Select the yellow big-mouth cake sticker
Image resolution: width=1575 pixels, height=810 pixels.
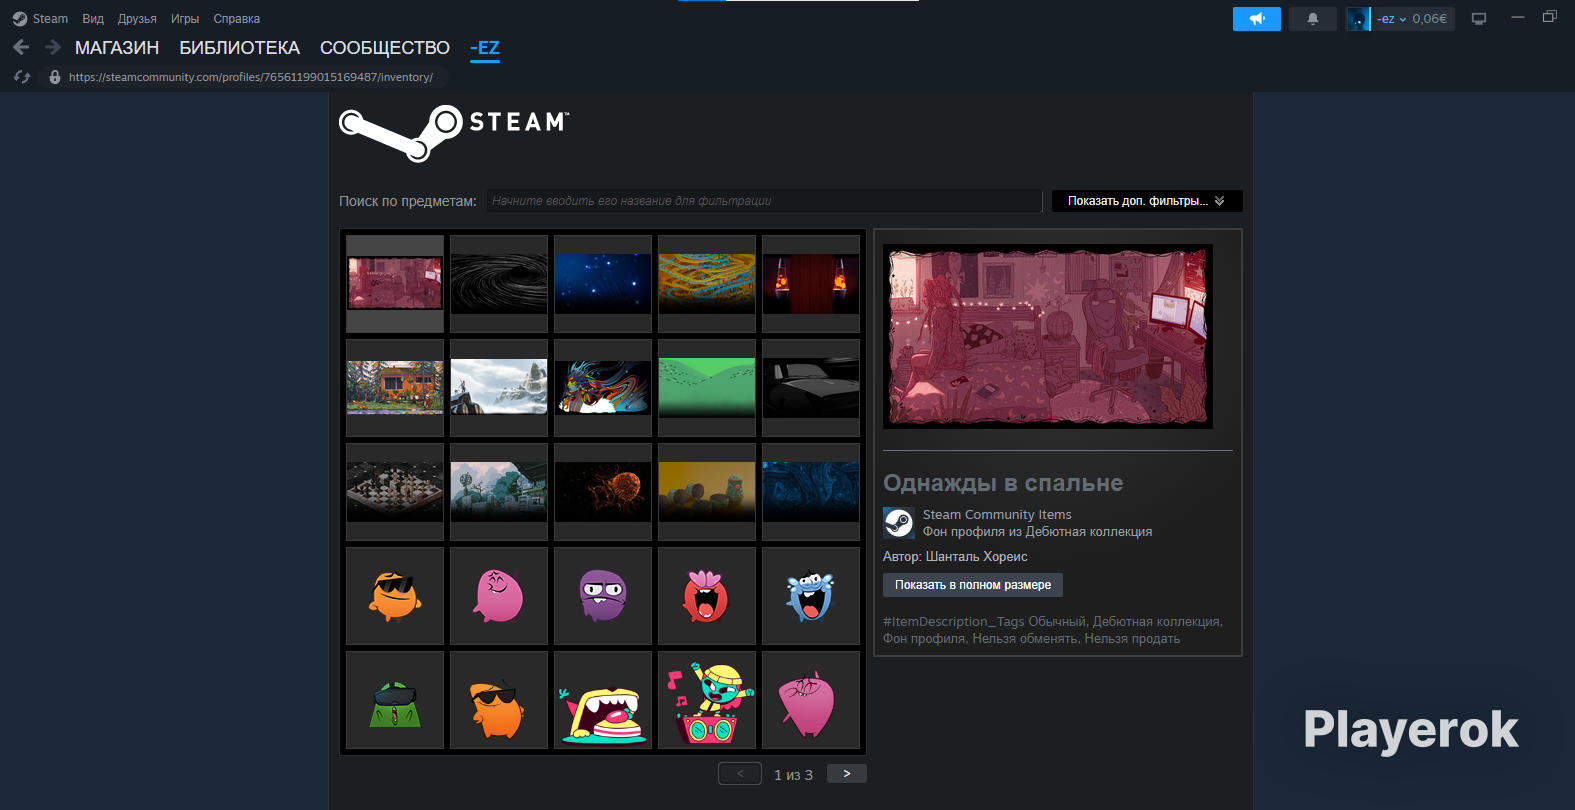coord(603,700)
